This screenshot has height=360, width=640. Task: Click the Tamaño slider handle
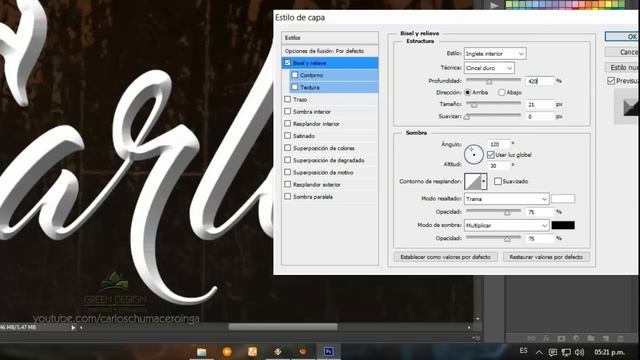474,105
